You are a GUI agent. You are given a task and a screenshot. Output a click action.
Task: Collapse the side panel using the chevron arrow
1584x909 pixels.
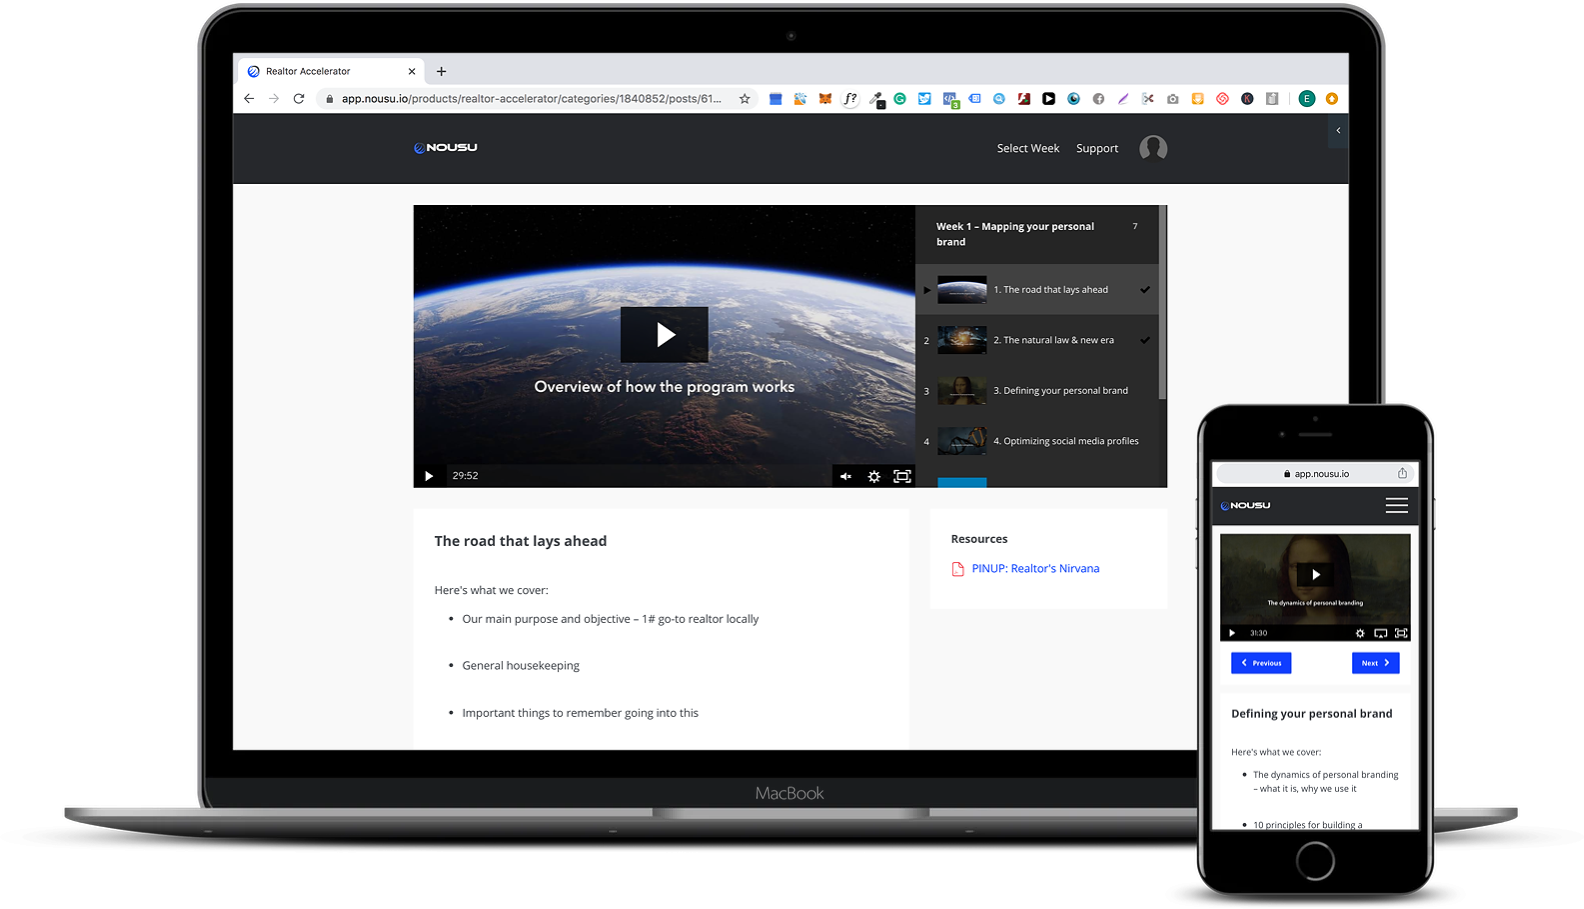click(x=1338, y=131)
